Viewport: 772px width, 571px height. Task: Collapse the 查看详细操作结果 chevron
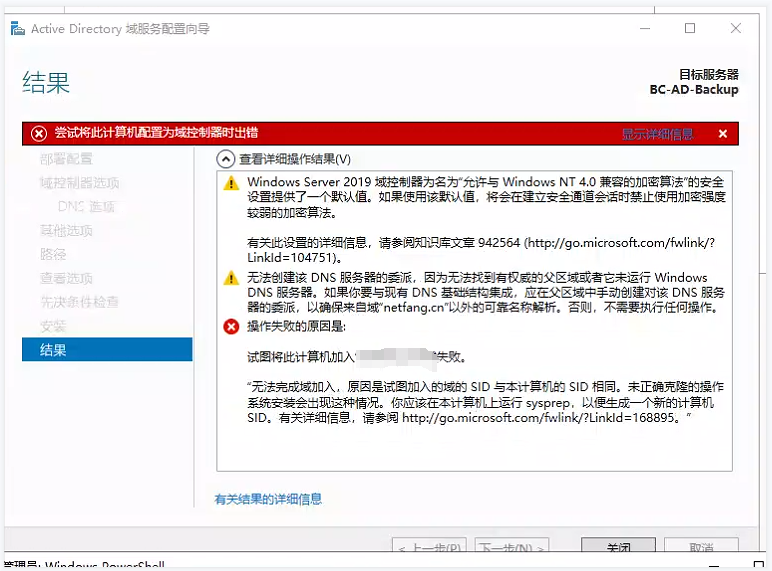[x=226, y=159]
